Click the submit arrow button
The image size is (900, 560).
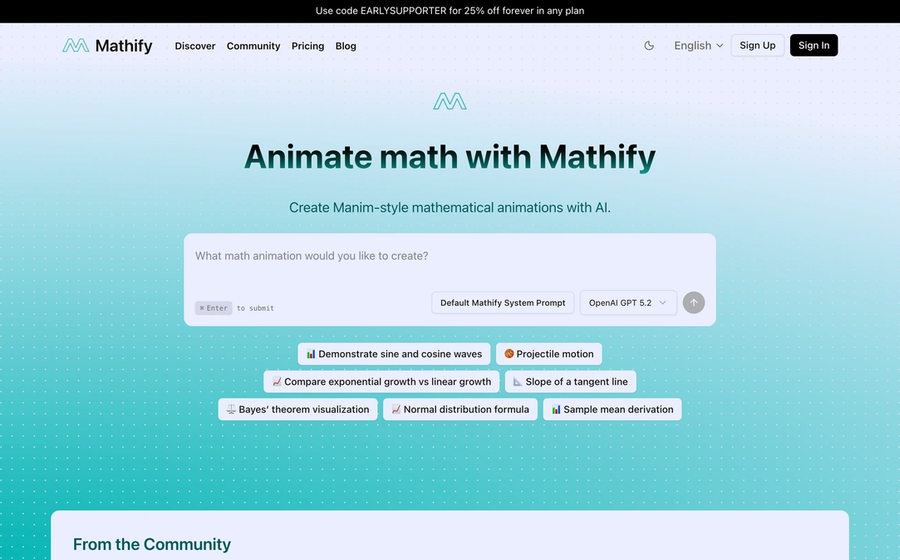pos(693,302)
